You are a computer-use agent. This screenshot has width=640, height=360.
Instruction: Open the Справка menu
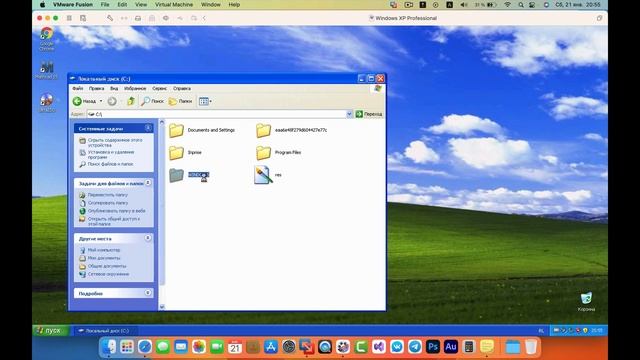(x=182, y=88)
